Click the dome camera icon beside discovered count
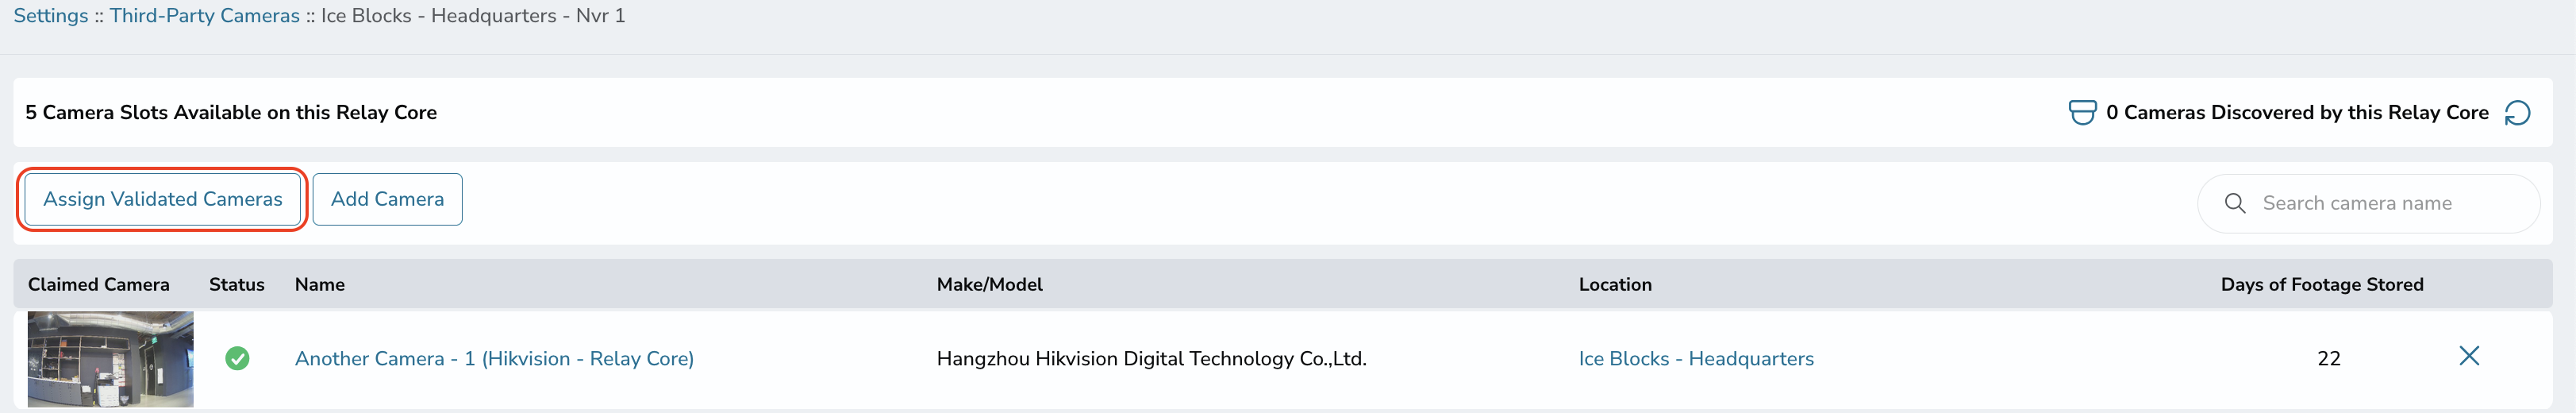 (x=2081, y=112)
